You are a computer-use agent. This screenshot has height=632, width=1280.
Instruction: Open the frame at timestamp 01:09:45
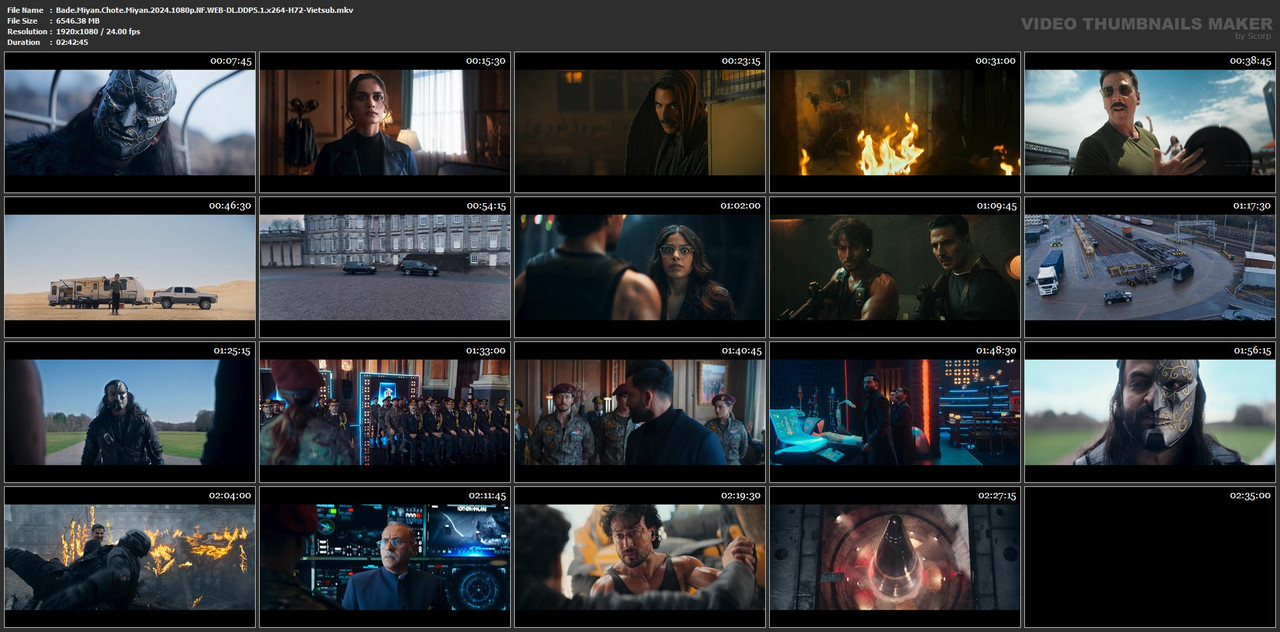[x=895, y=267]
